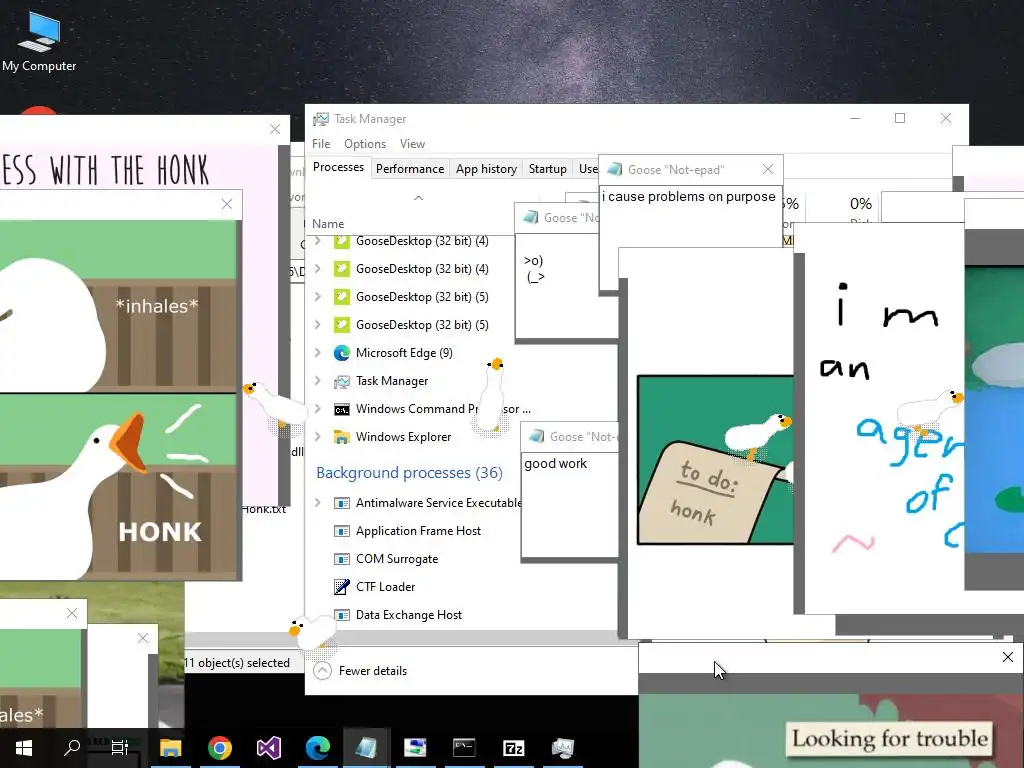The width and height of the screenshot is (1024, 768).
Task: Select the Data Exchange Host row text
Action: click(409, 615)
